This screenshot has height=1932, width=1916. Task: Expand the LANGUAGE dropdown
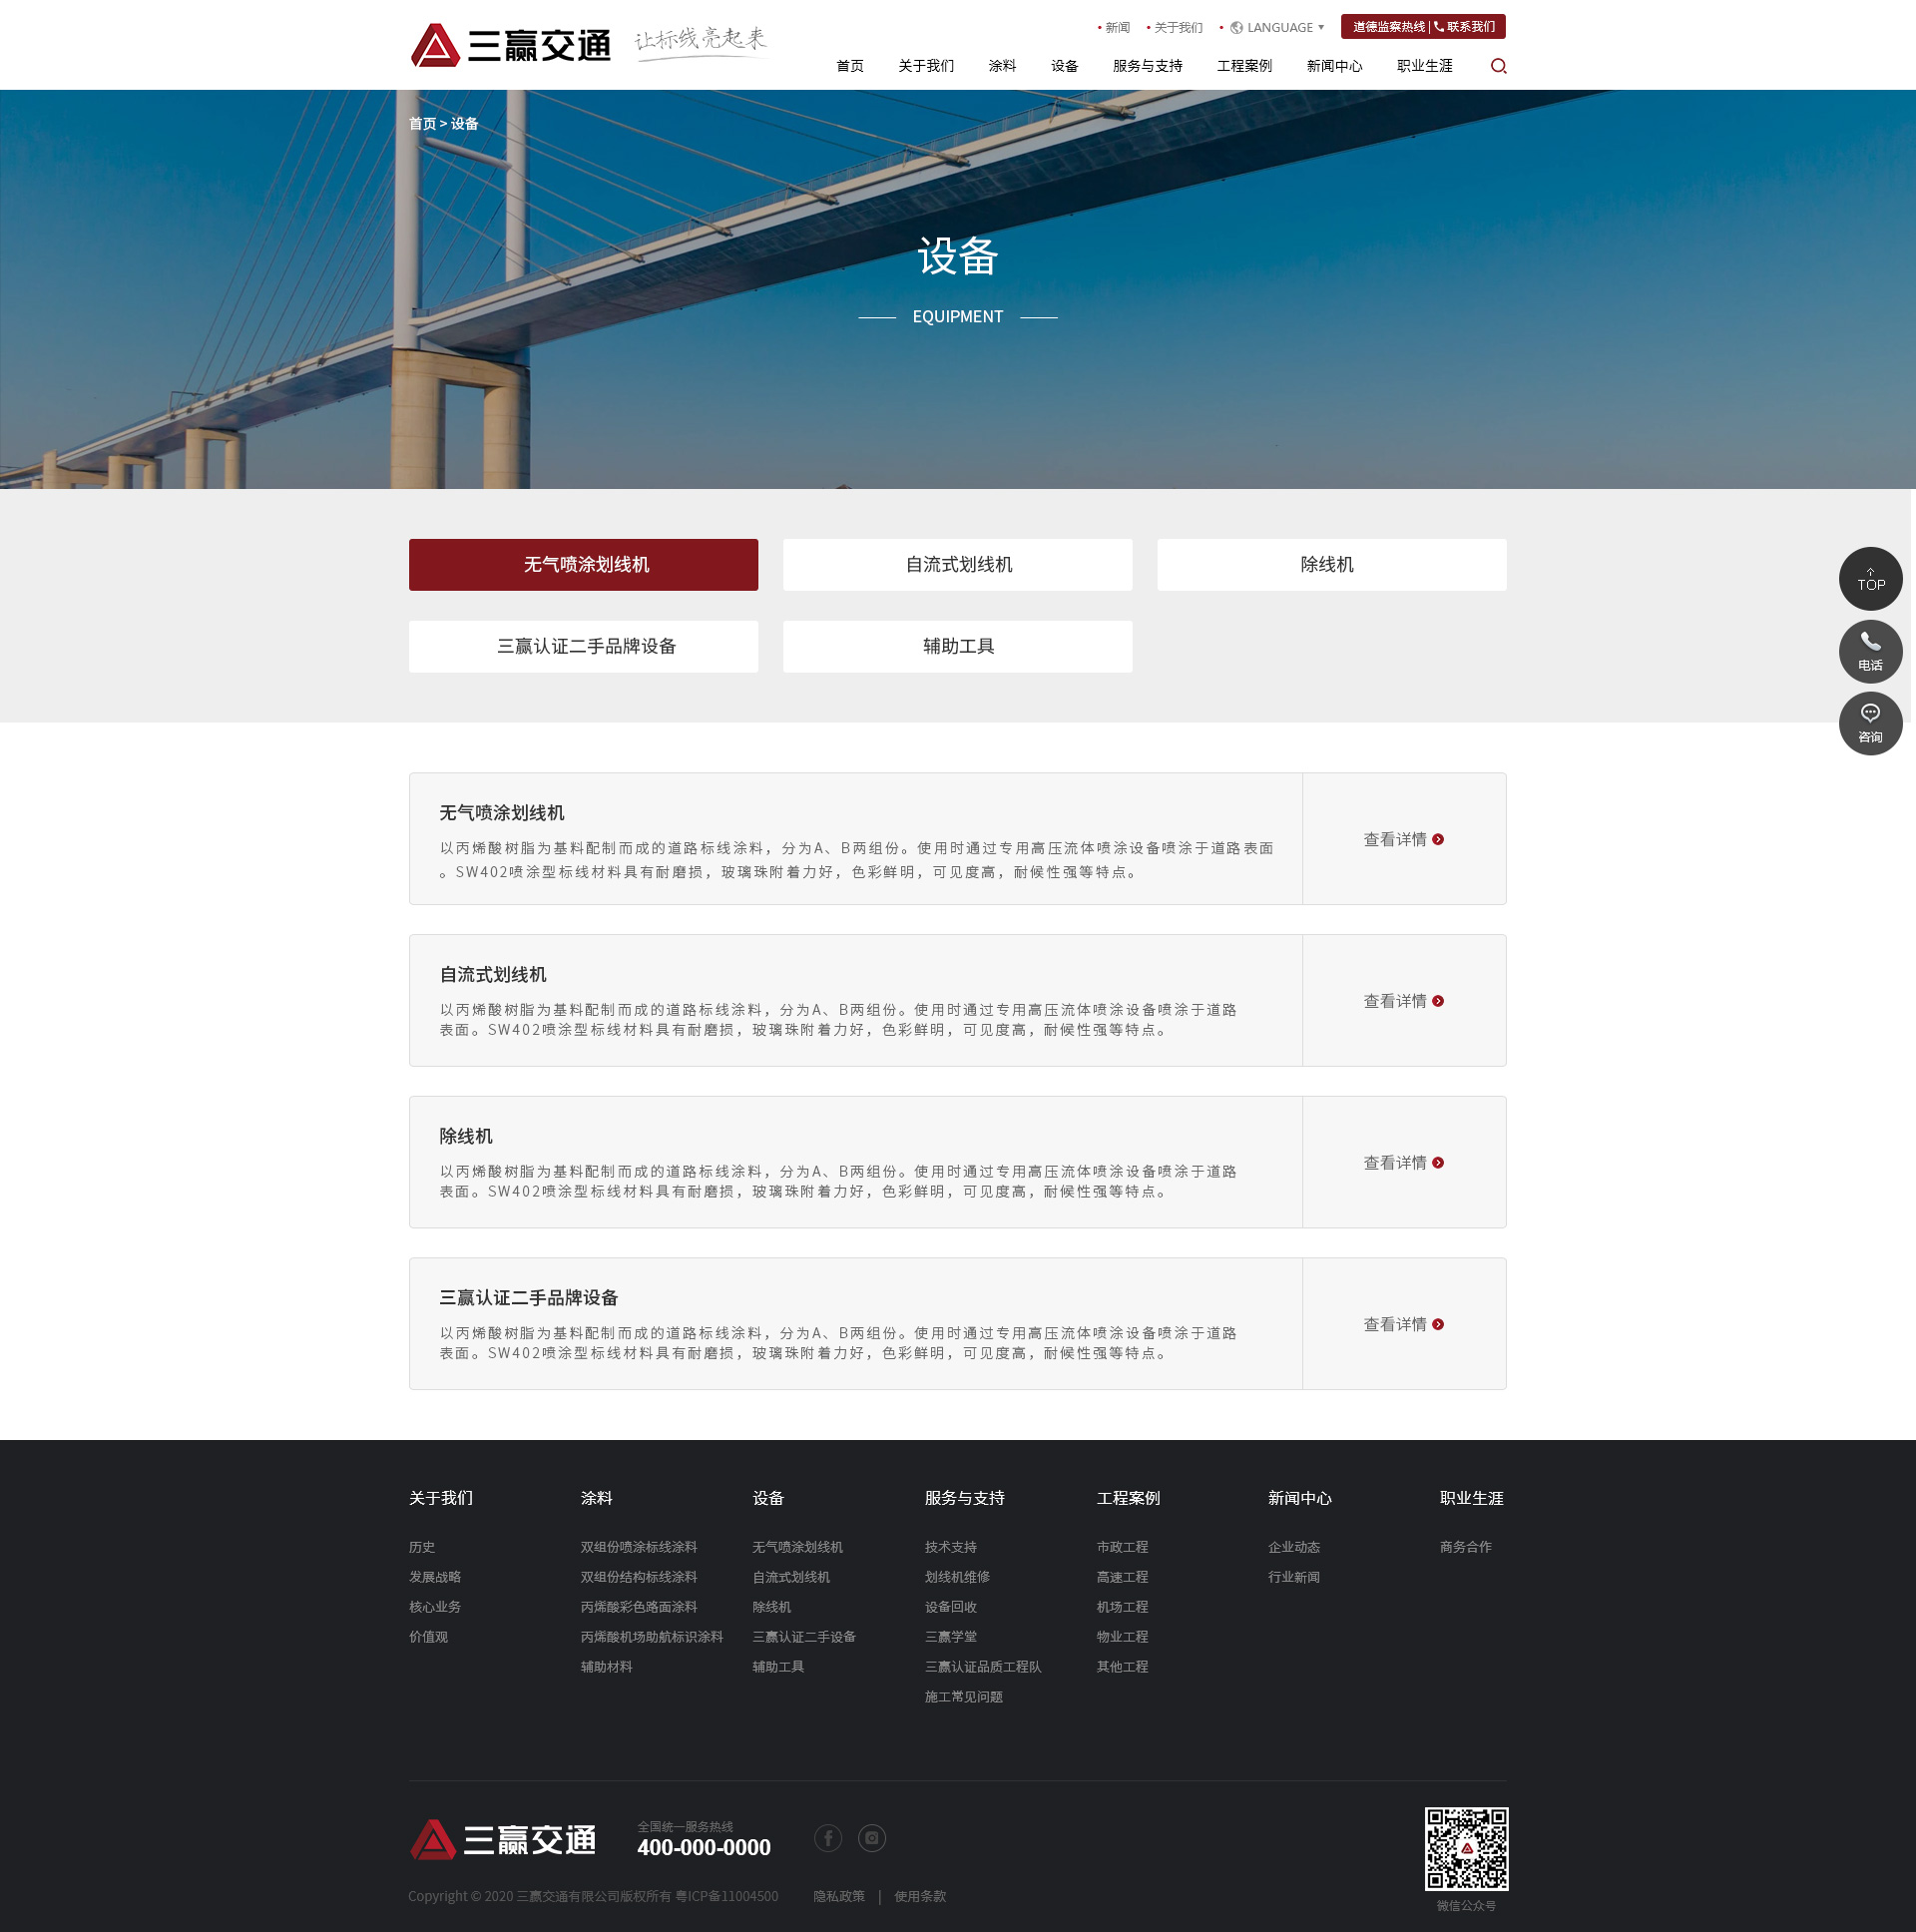(x=1278, y=28)
